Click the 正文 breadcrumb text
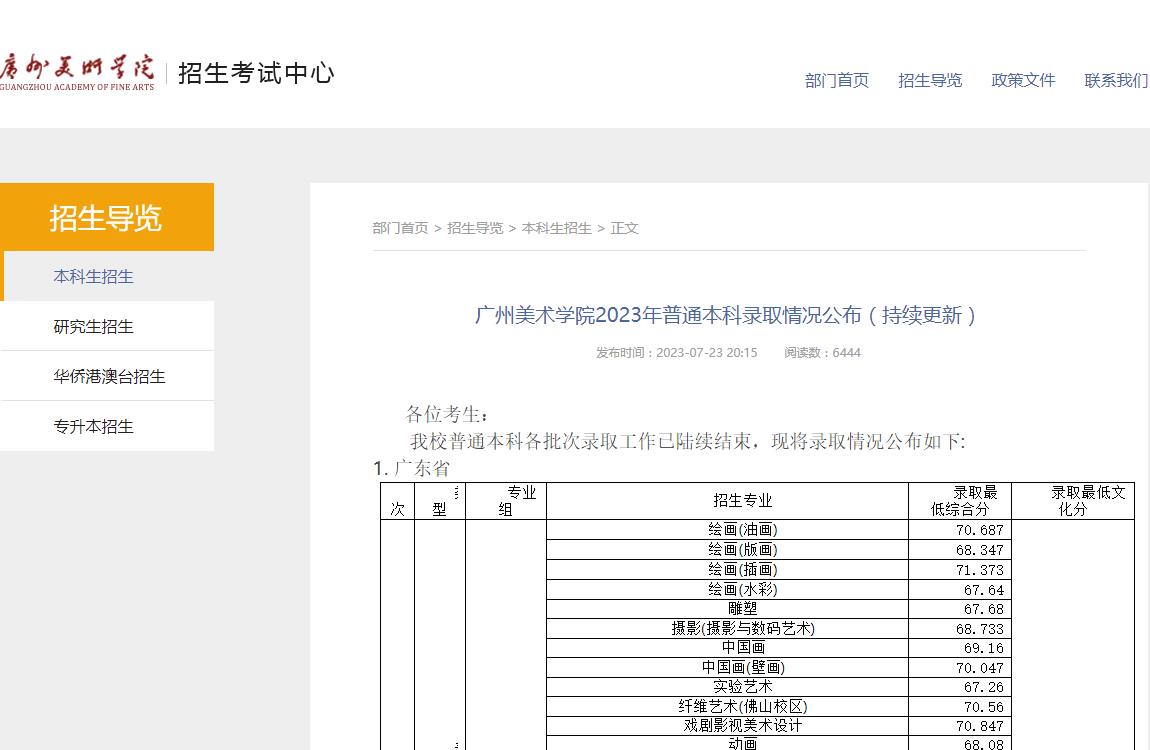 [624, 228]
